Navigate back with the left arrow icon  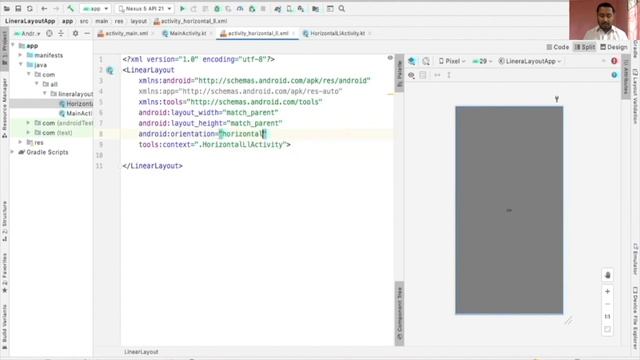pos(44,9)
